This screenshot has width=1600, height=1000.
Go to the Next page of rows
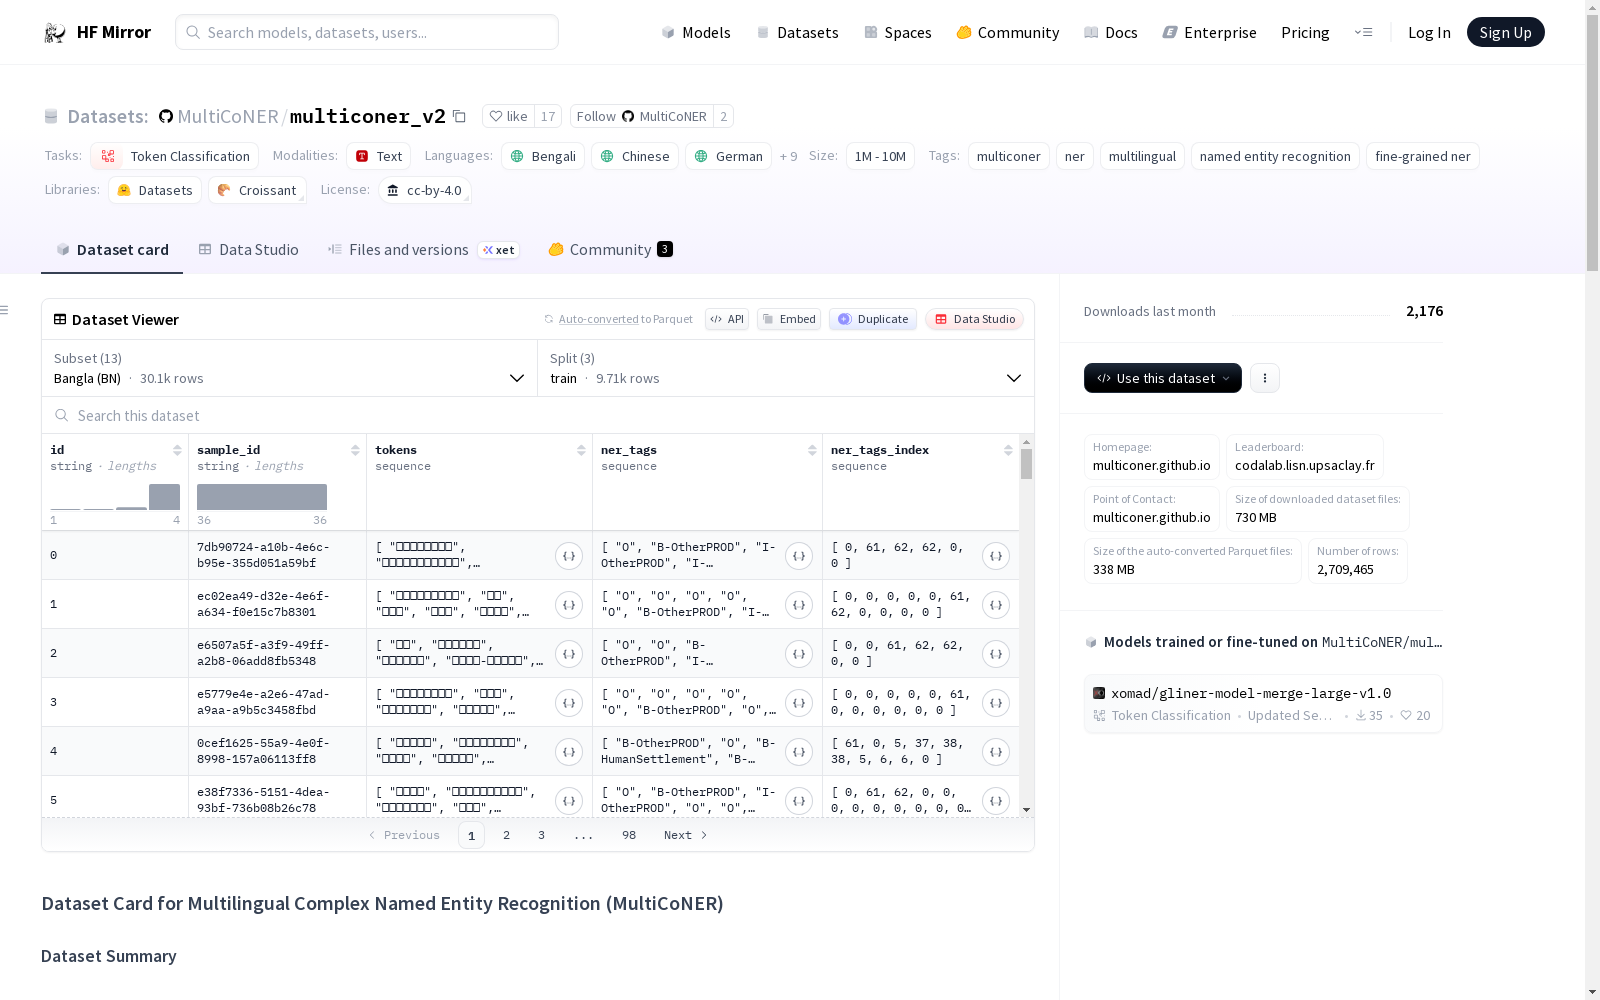tap(686, 835)
